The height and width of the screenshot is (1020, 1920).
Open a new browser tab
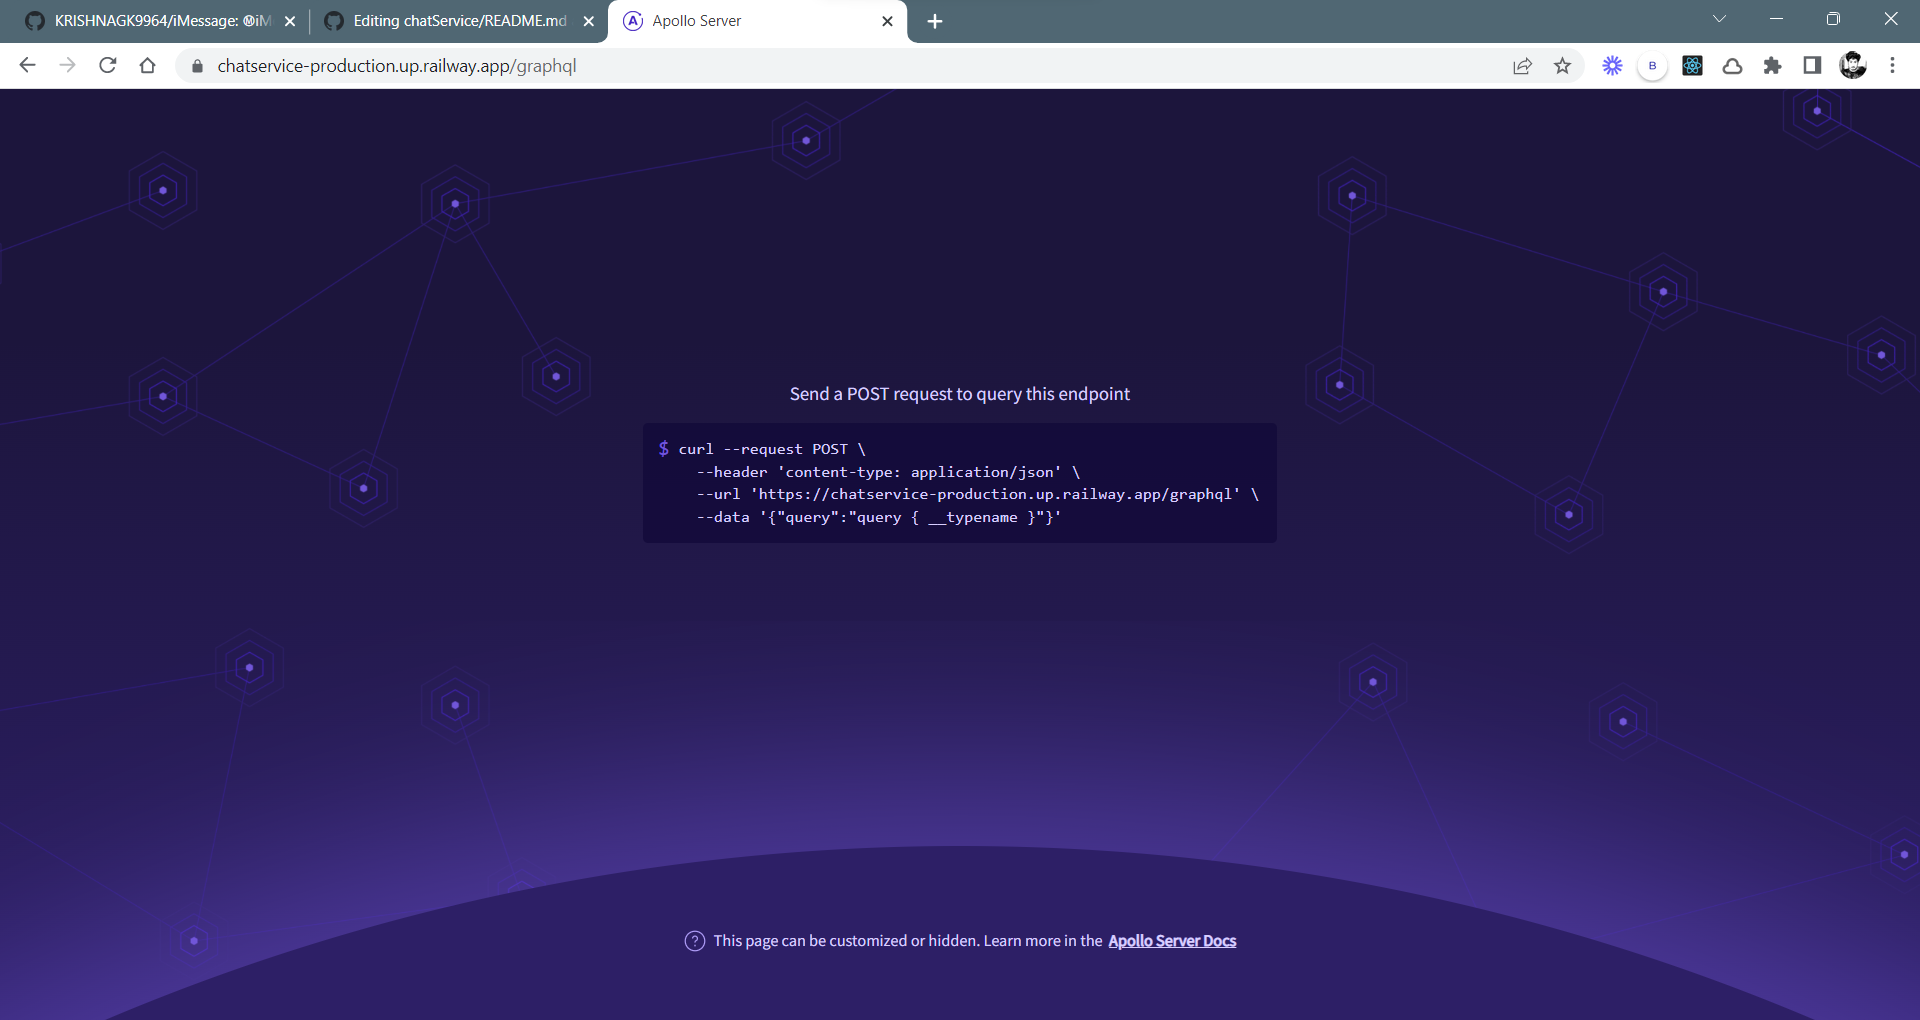935,21
